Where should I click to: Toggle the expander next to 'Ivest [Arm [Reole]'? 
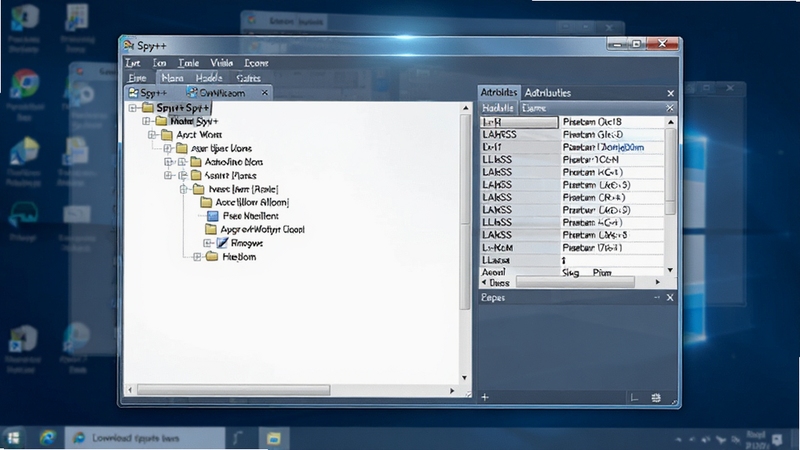point(183,189)
